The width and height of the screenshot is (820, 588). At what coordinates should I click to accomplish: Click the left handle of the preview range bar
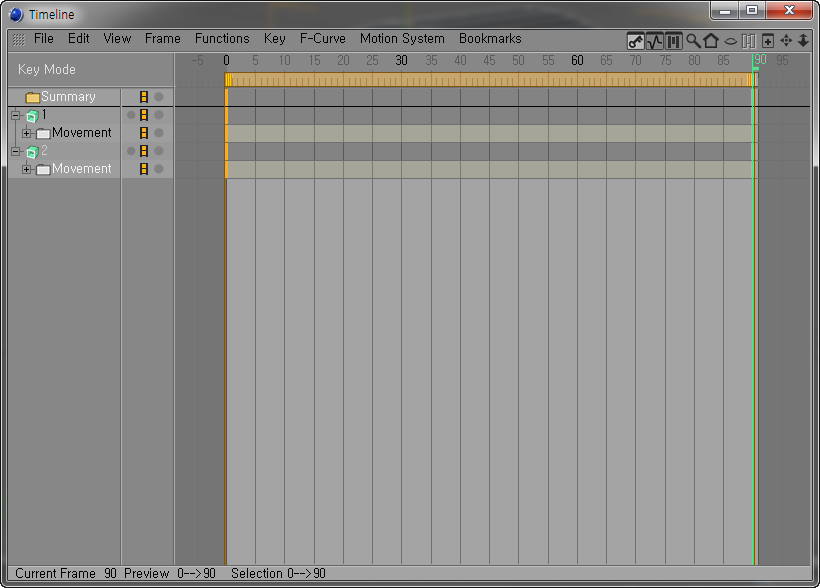coord(228,80)
